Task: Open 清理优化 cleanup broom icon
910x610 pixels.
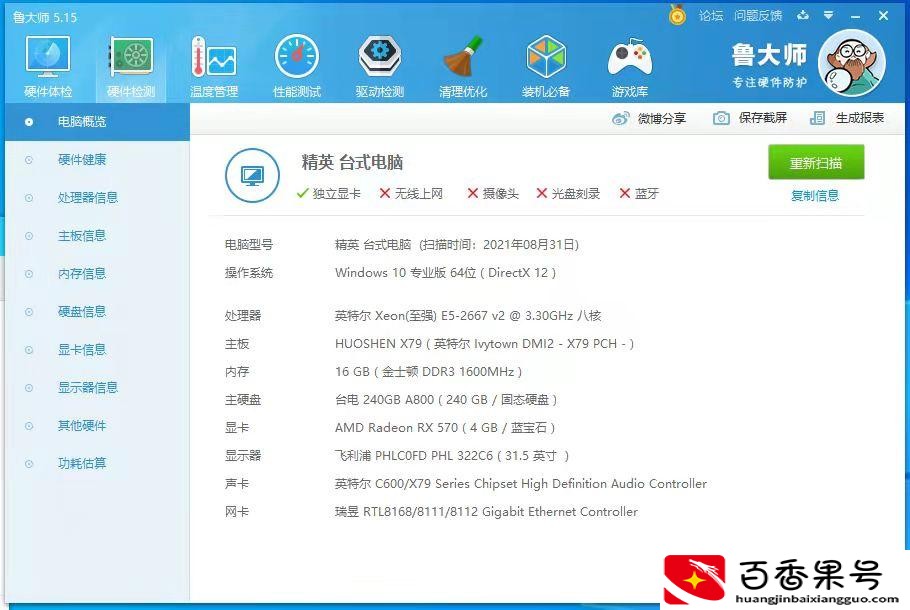Action: (x=463, y=57)
